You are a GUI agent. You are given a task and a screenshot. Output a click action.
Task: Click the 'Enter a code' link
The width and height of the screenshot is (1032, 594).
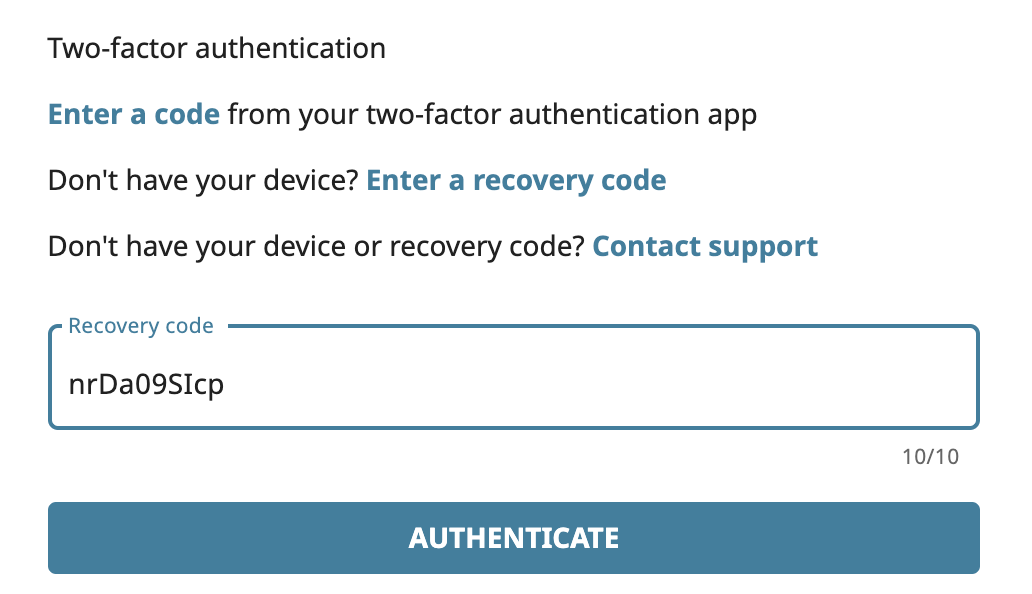click(134, 114)
